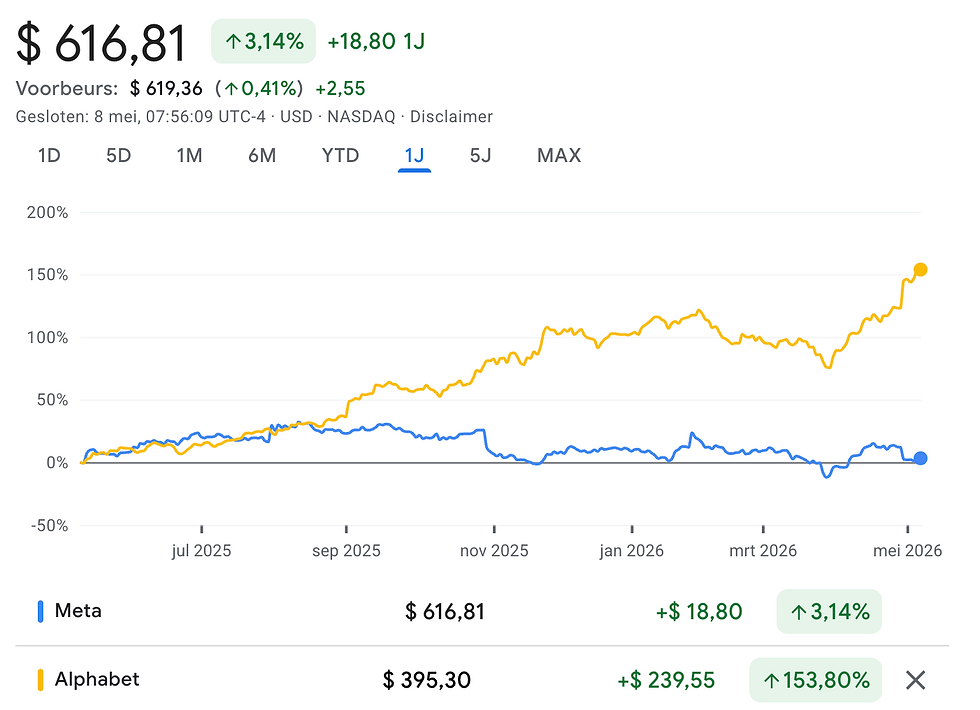The width and height of the screenshot is (980, 710).
Task: Click the jan 2026 axis label
Action: 631,551
